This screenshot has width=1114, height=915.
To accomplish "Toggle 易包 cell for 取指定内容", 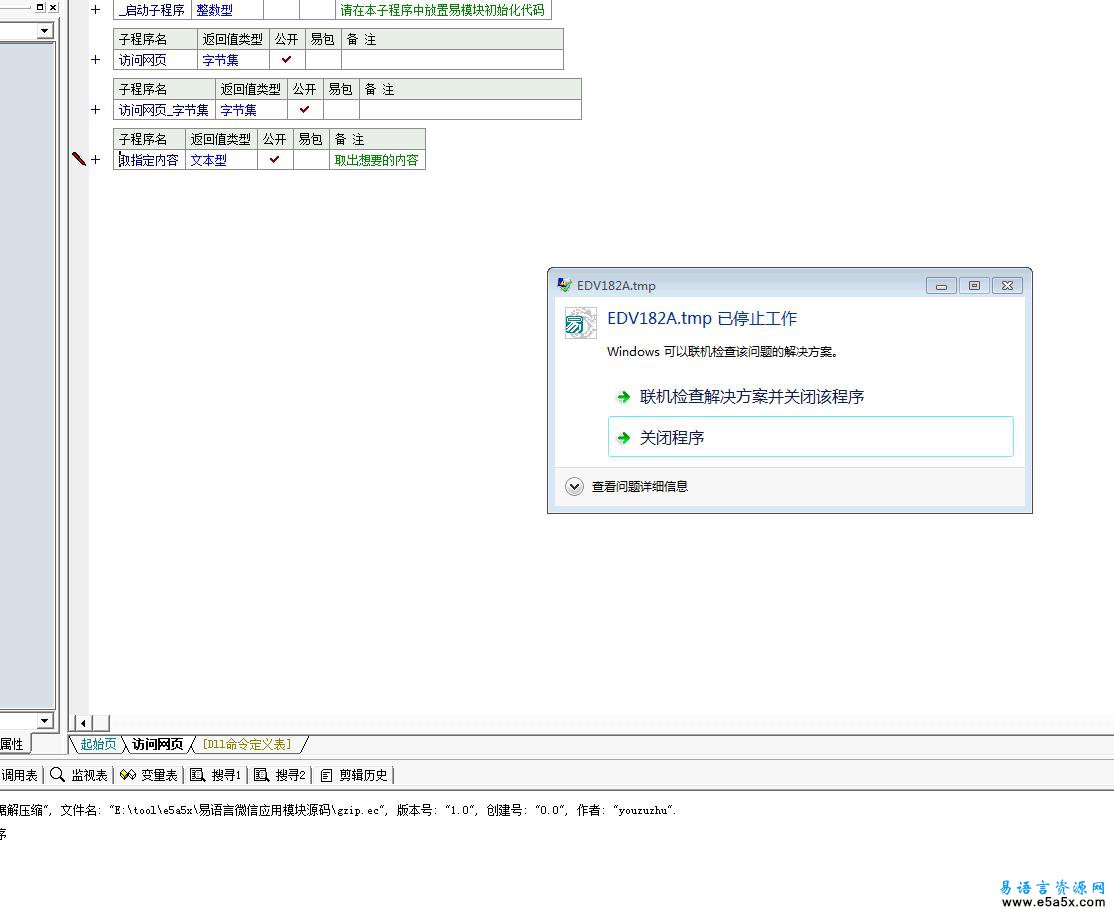I will (x=311, y=159).
